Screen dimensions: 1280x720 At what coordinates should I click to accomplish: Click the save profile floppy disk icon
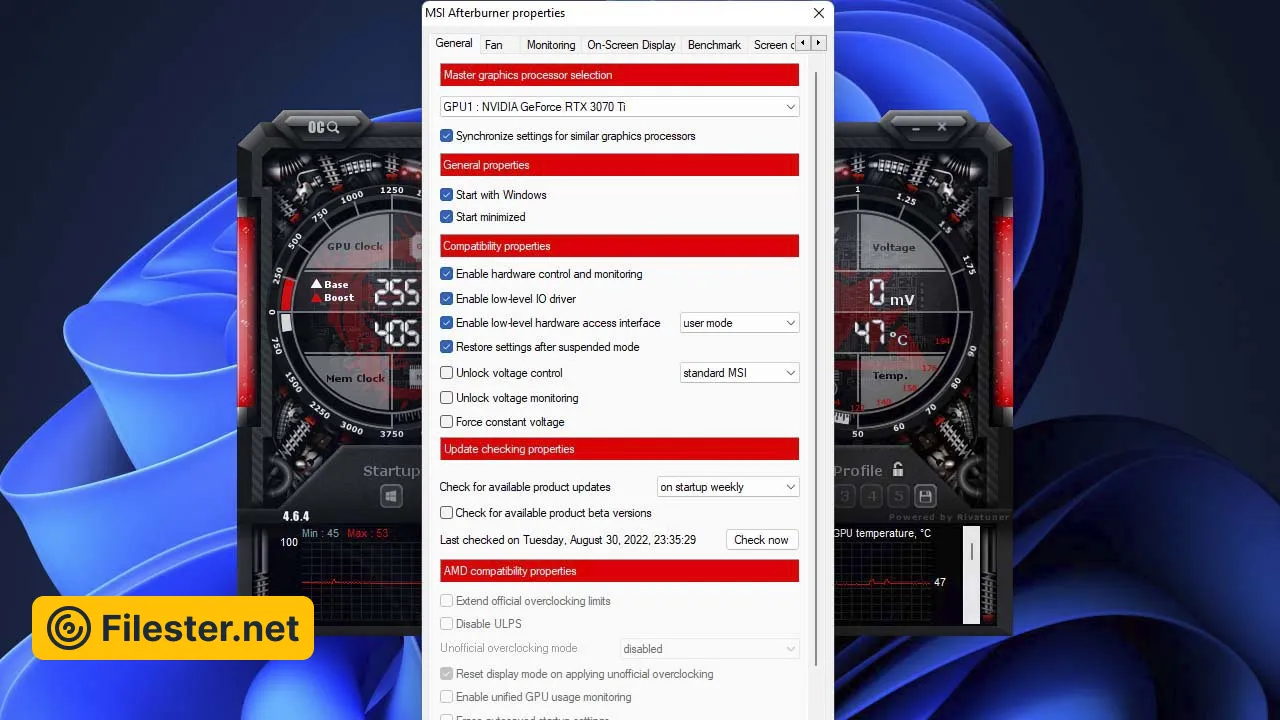pyautogui.click(x=925, y=496)
